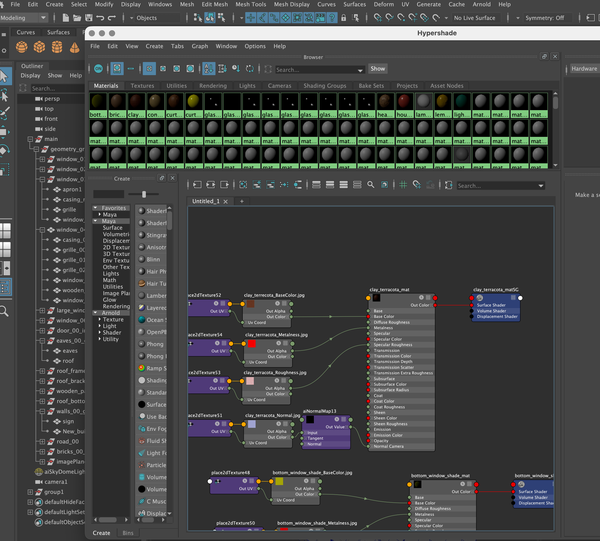Open the Arnold menu in Maya menu bar
The width and height of the screenshot is (600, 541).
481,4
